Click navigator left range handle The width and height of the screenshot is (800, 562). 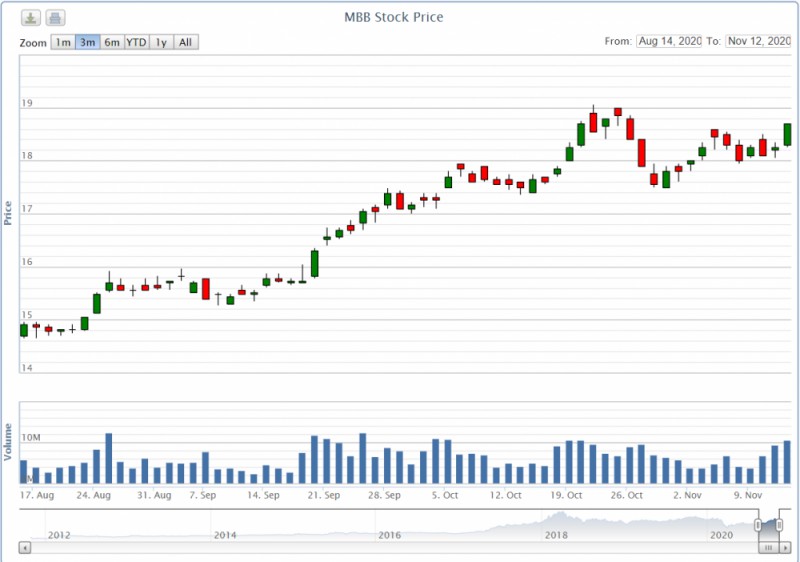click(759, 524)
